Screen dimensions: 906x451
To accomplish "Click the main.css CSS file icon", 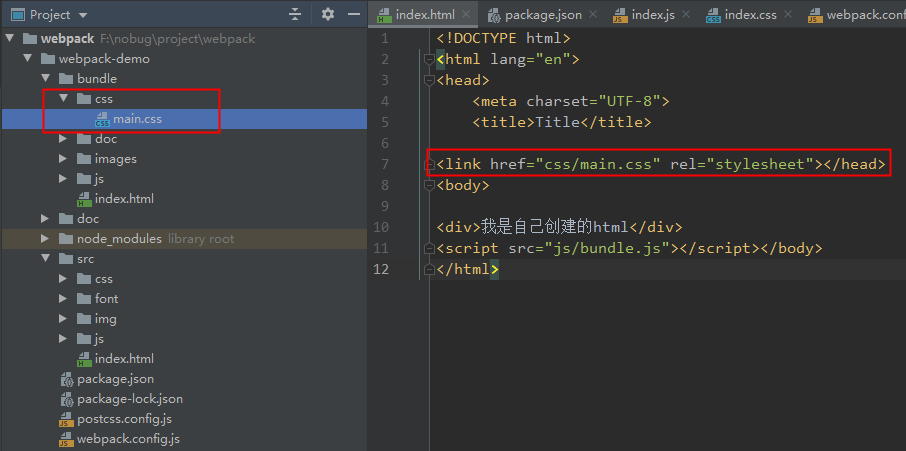I will point(102,120).
